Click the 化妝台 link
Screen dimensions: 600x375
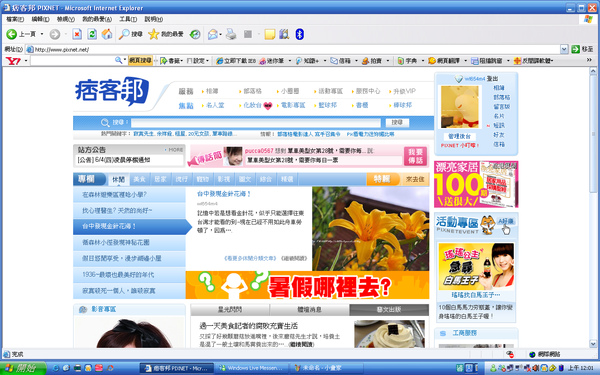tap(252, 105)
